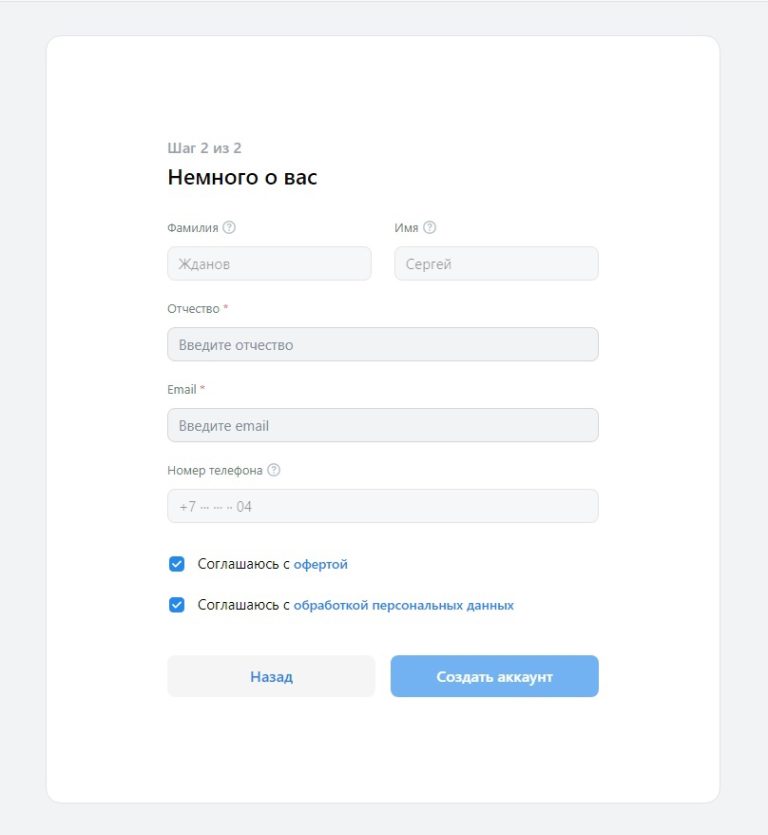Click the Отчество field label
The image size is (768, 835).
click(193, 309)
